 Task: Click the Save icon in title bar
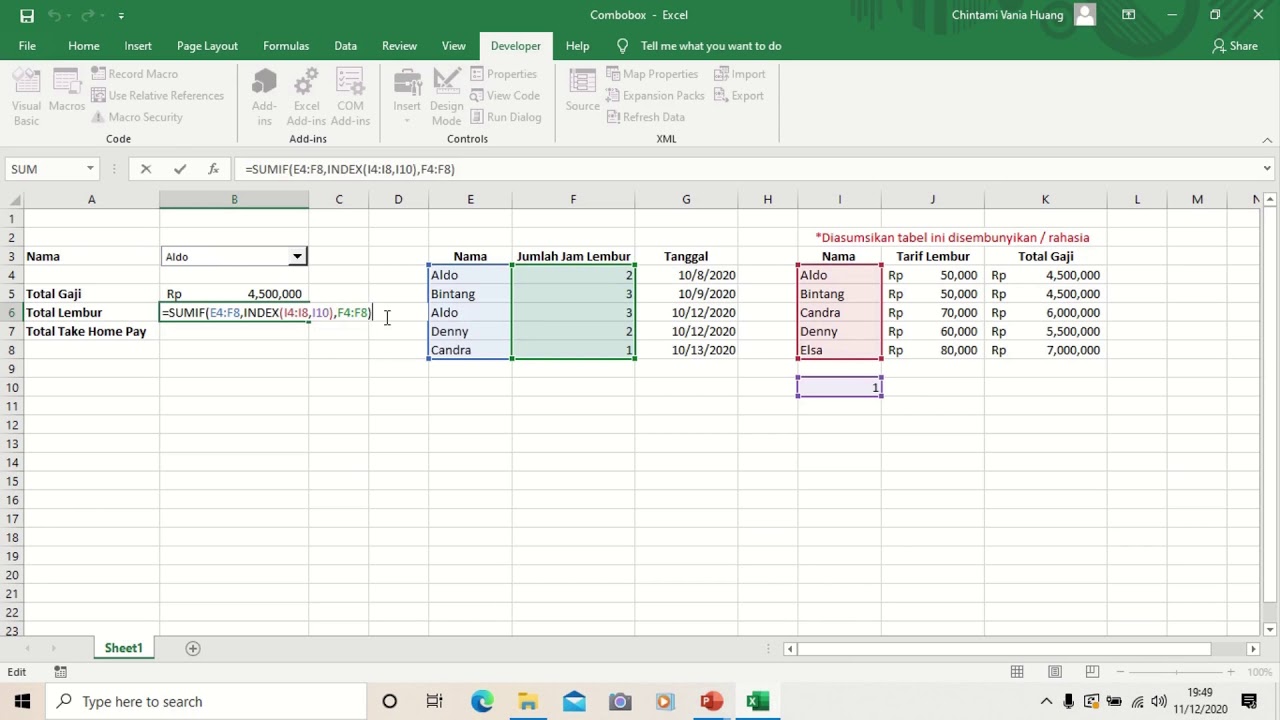pos(27,15)
